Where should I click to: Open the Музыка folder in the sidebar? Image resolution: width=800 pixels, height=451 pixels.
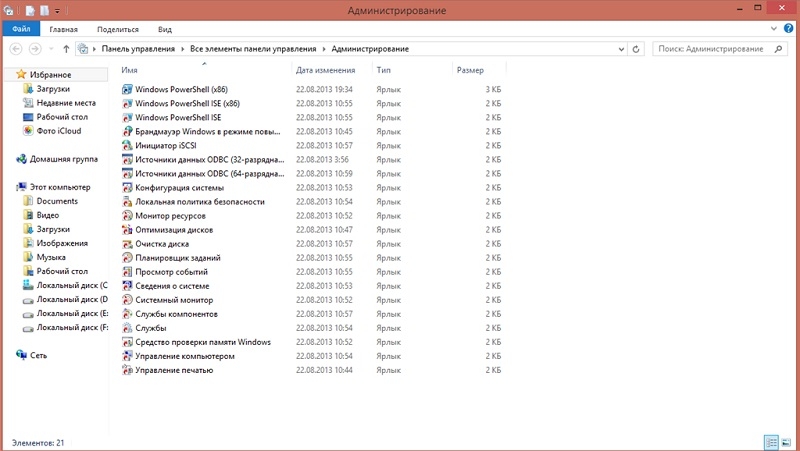[x=51, y=257]
